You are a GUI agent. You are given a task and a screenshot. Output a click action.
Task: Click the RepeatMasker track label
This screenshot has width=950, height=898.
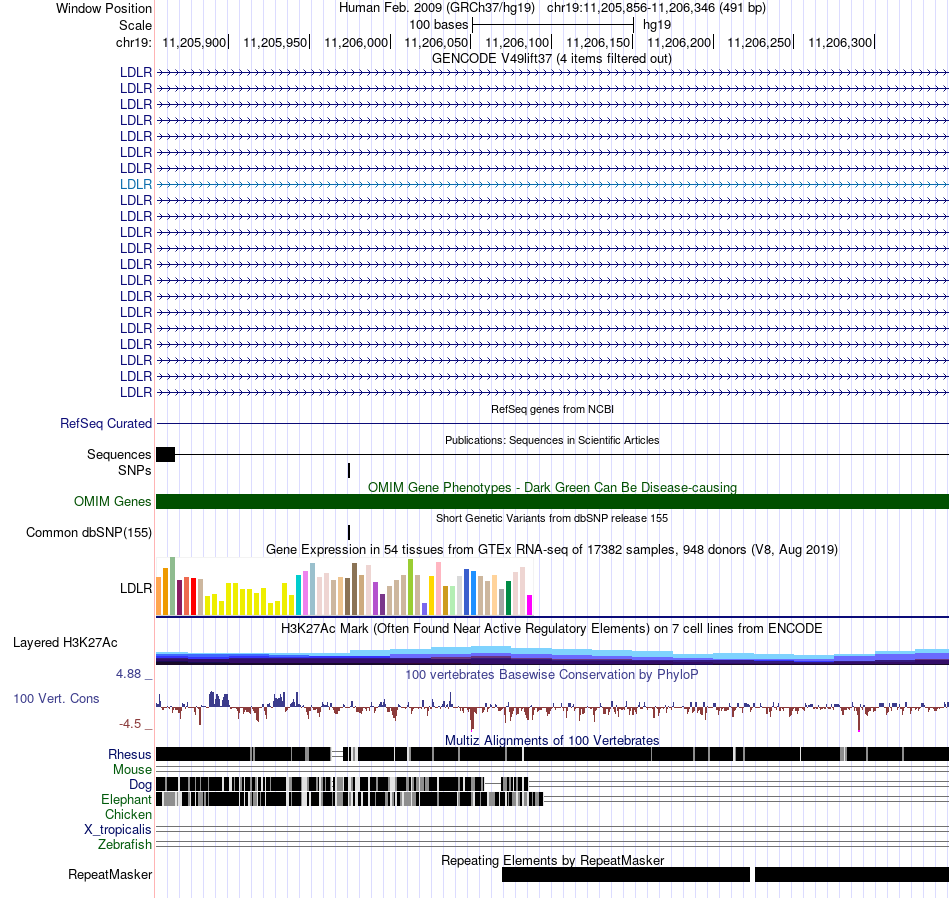click(x=110, y=874)
